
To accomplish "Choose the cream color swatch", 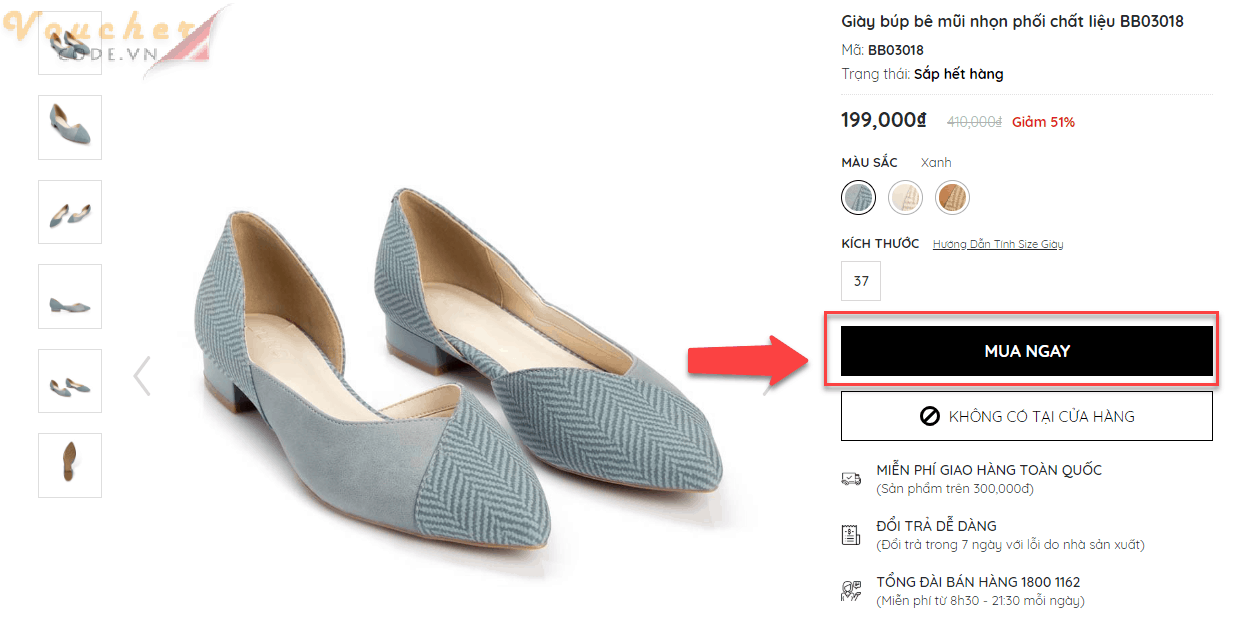I will (906, 197).
